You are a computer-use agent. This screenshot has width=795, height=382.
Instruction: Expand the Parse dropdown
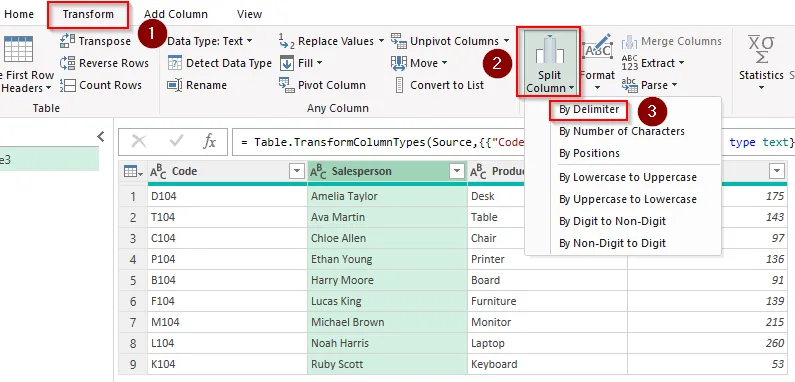point(674,85)
